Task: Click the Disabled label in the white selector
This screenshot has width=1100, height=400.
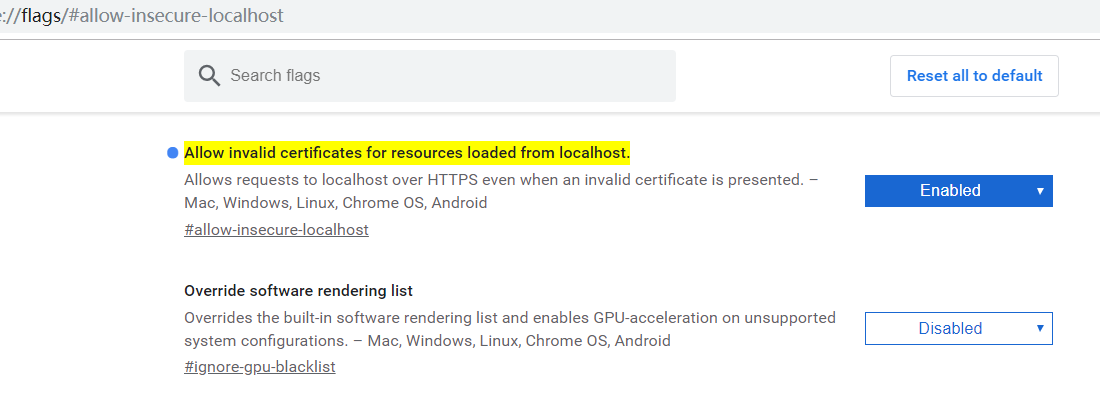Action: pyautogui.click(x=950, y=328)
